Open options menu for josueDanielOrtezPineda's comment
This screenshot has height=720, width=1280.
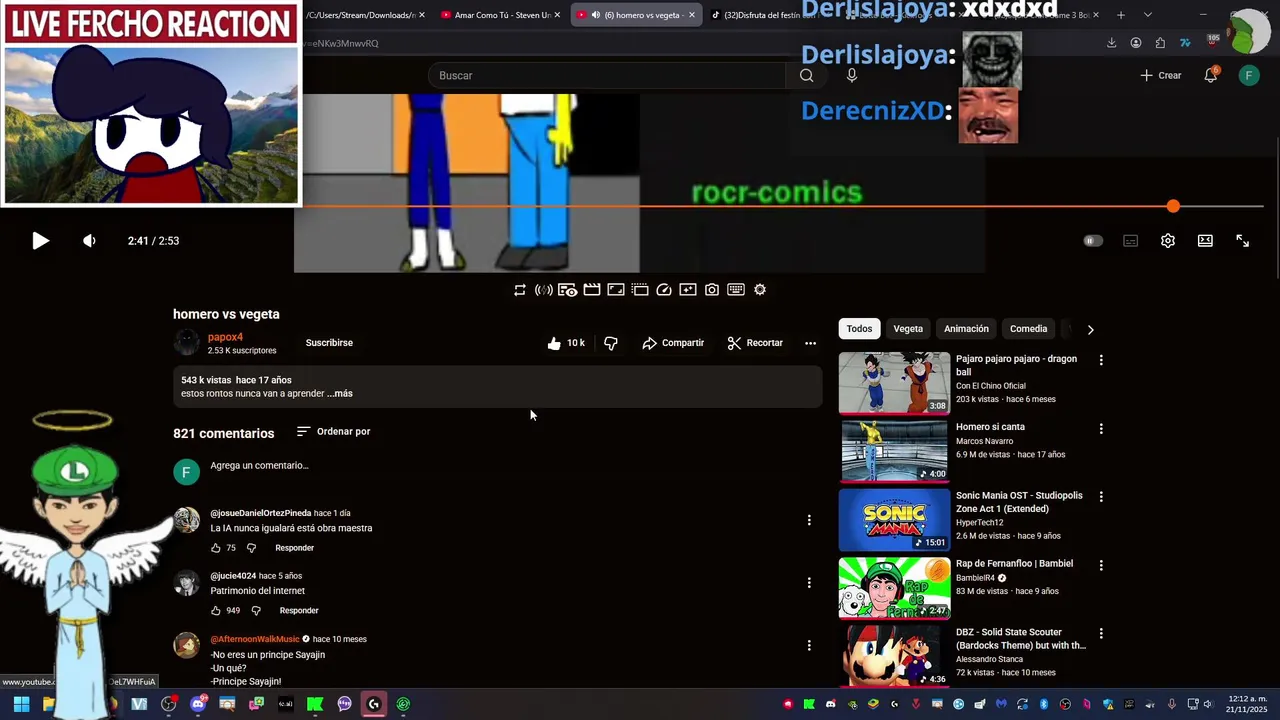tap(809, 520)
